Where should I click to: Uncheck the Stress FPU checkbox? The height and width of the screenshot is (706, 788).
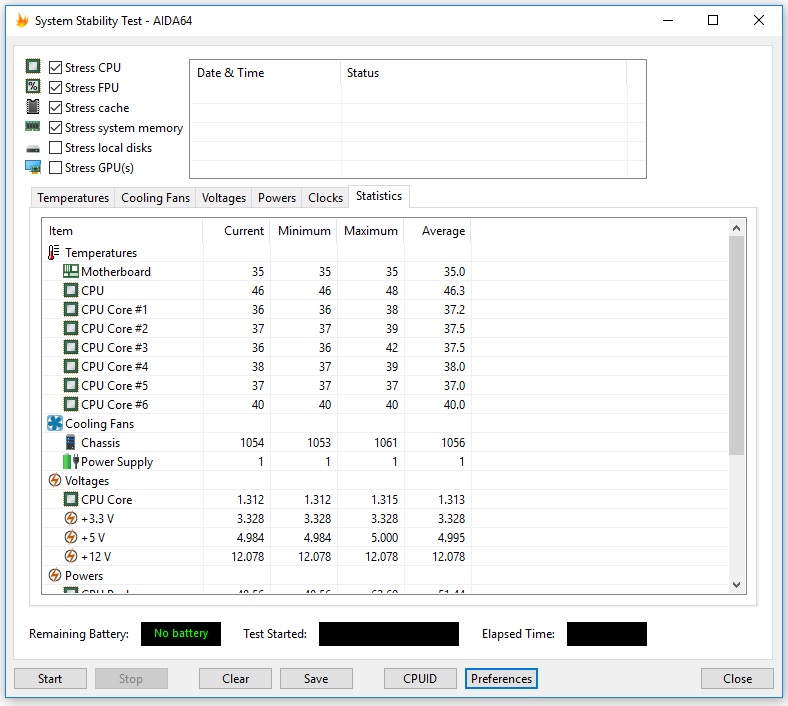point(55,87)
